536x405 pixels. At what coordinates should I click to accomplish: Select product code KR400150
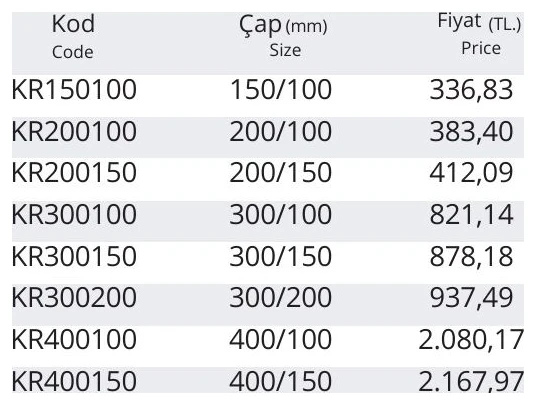(74, 381)
